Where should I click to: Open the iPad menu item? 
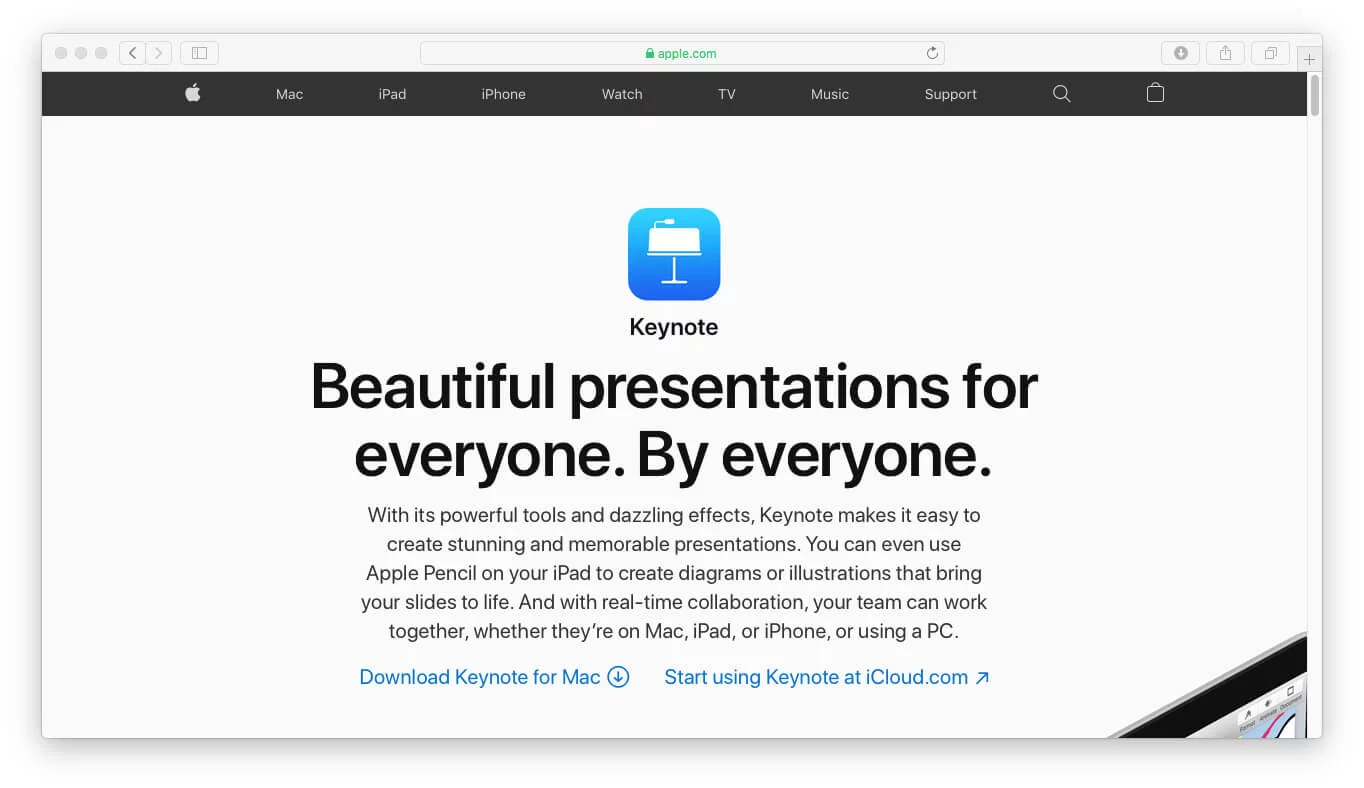392,94
